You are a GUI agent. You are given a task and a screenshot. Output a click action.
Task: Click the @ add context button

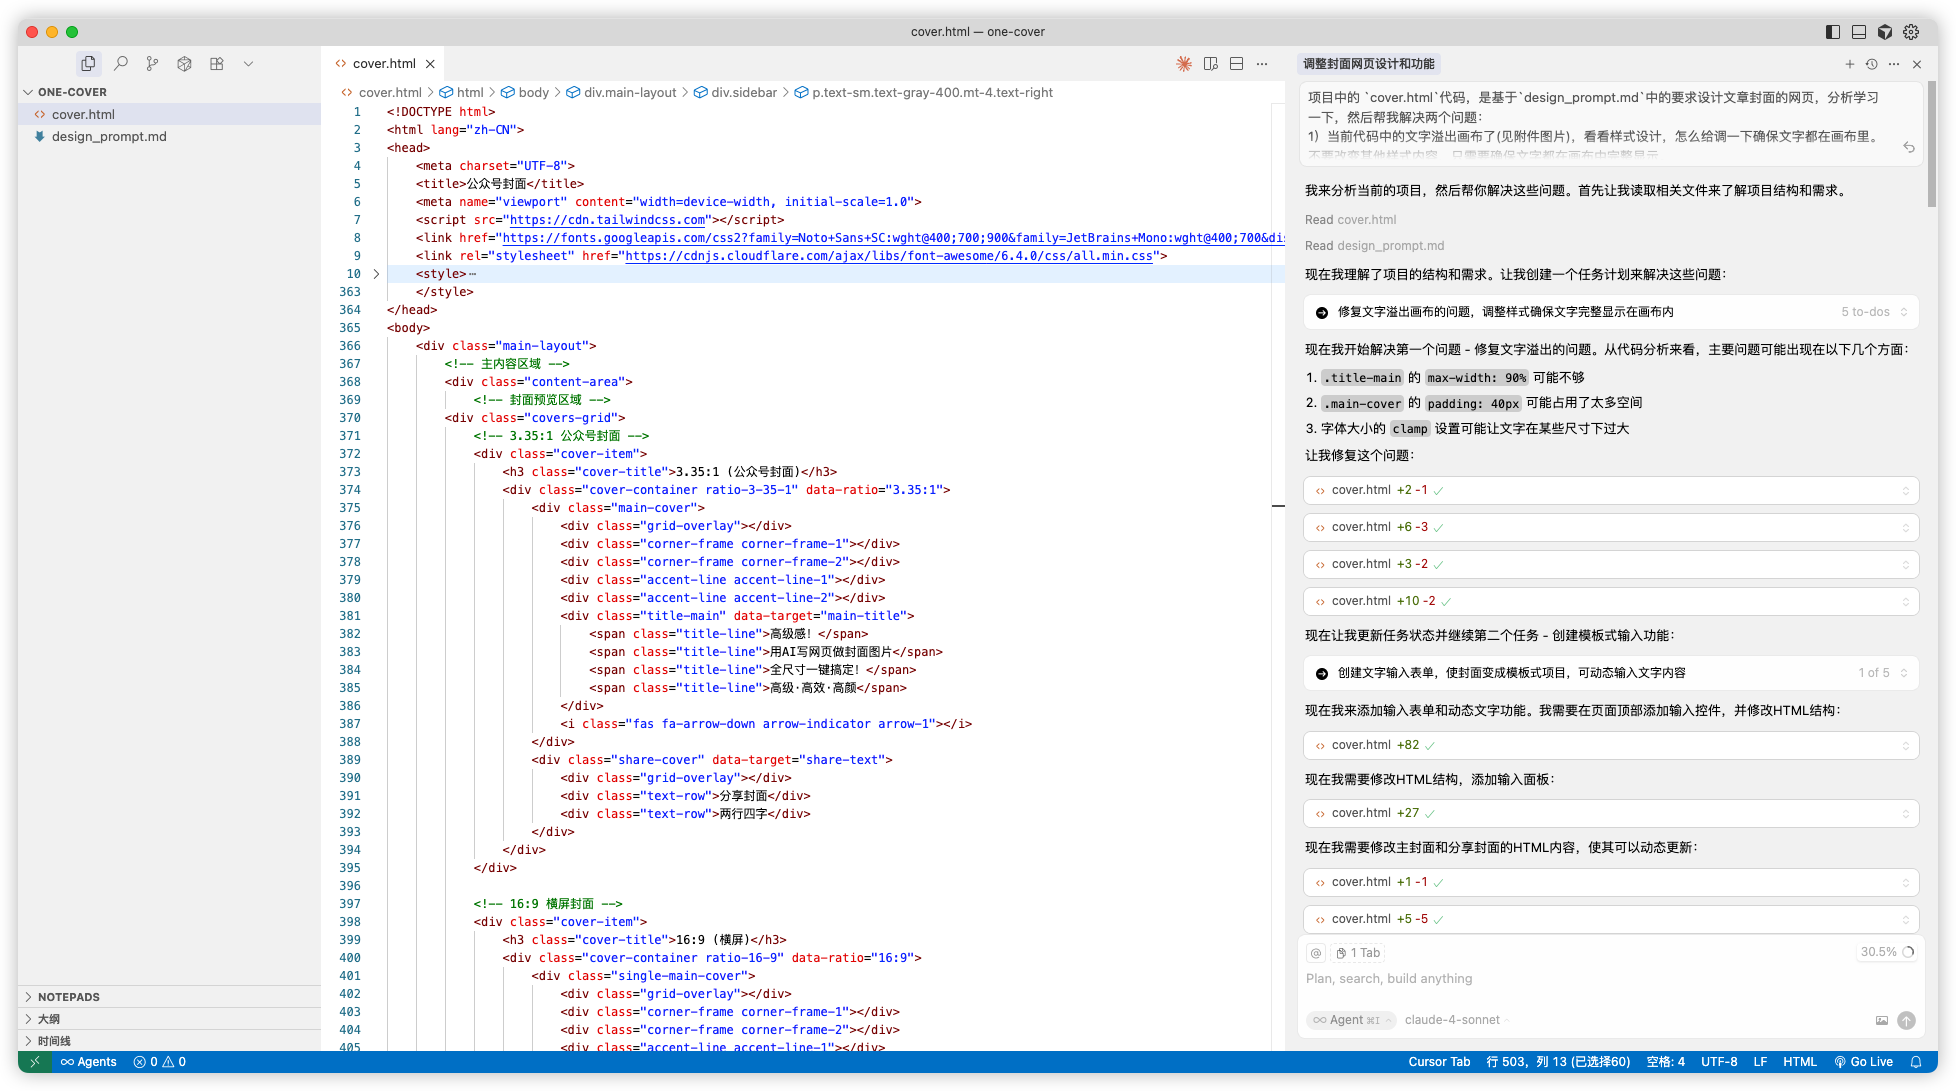point(1316,953)
